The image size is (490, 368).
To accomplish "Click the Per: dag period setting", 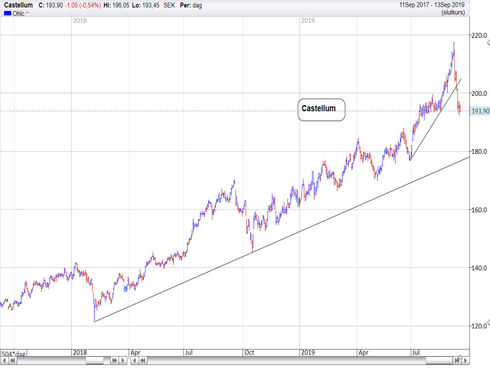I will point(191,5).
